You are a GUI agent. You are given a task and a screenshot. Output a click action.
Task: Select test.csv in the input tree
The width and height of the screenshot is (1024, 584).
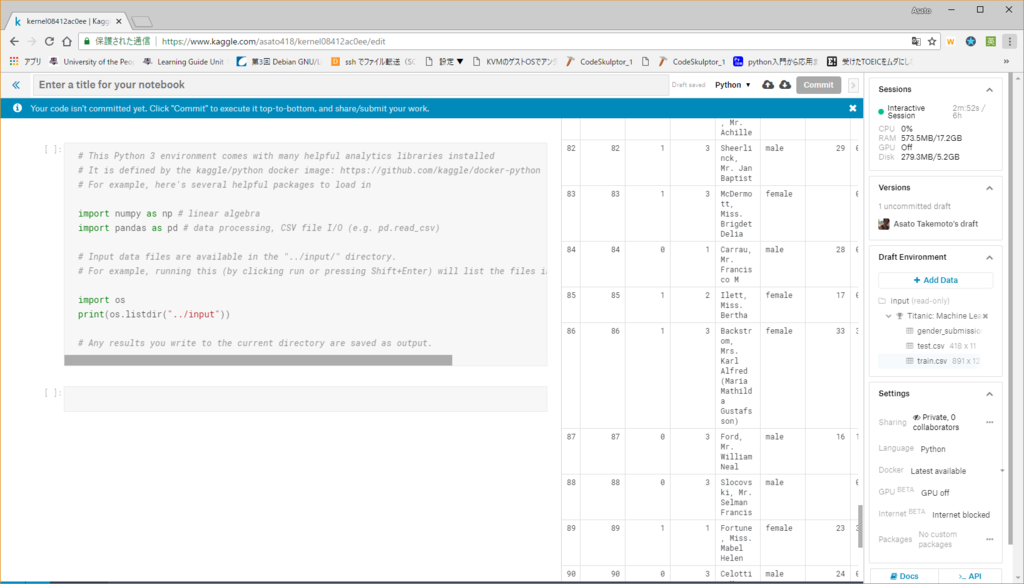(x=930, y=346)
